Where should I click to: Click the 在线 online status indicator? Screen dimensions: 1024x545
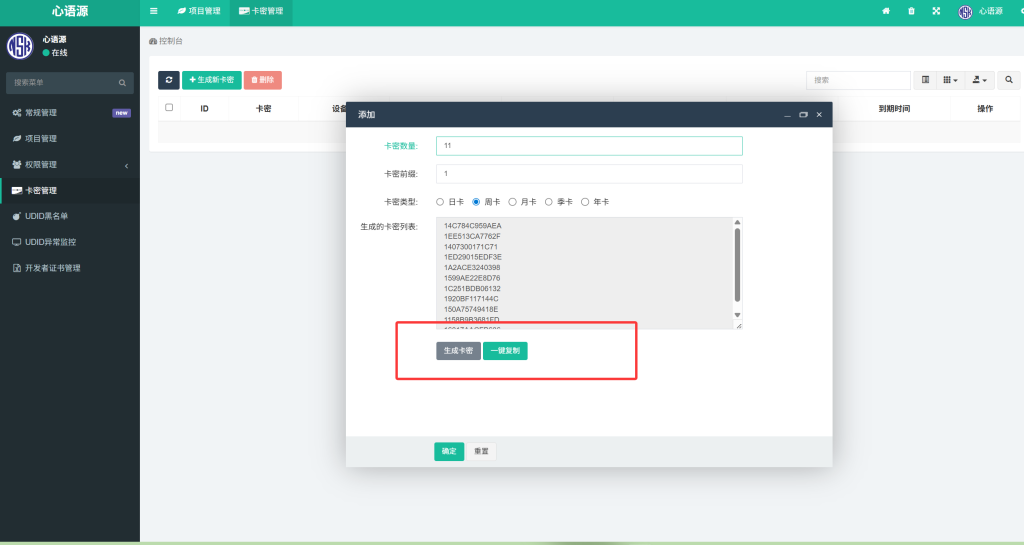(55, 53)
